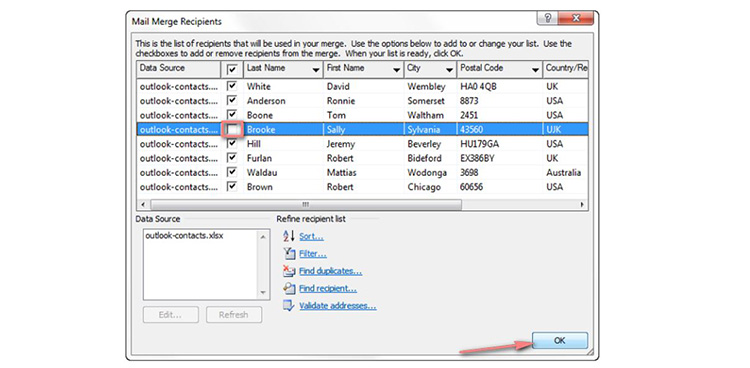This screenshot has height=368, width=750.
Task: Click Data Source list scroll down arrow
Action: tap(263, 292)
